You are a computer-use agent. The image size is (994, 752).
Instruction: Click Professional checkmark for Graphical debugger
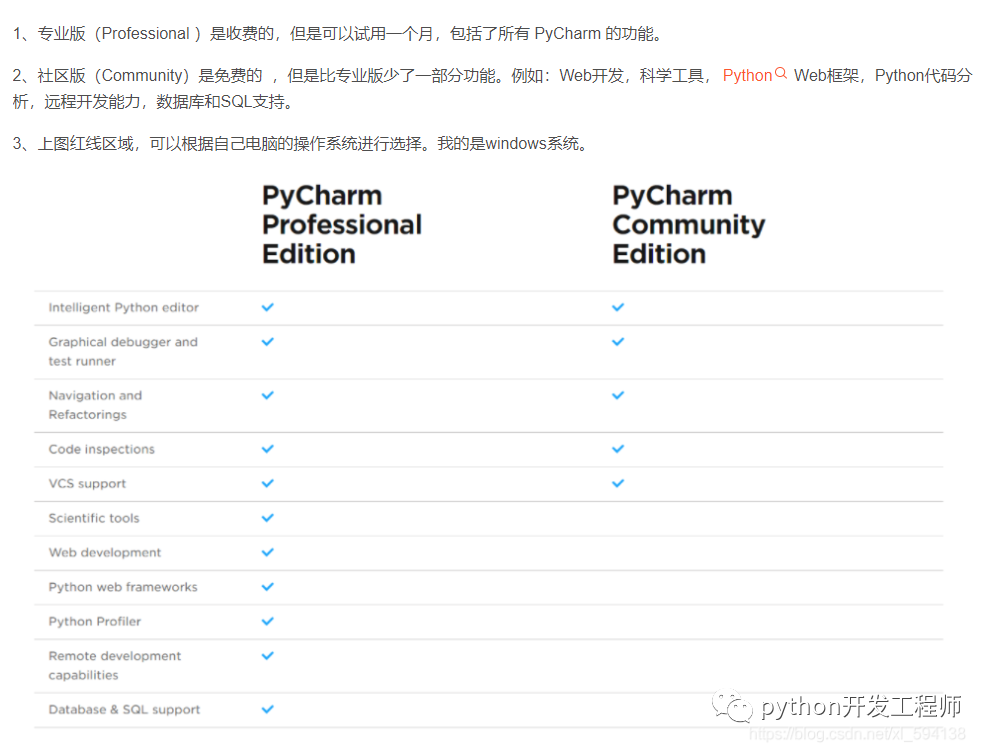click(x=268, y=341)
